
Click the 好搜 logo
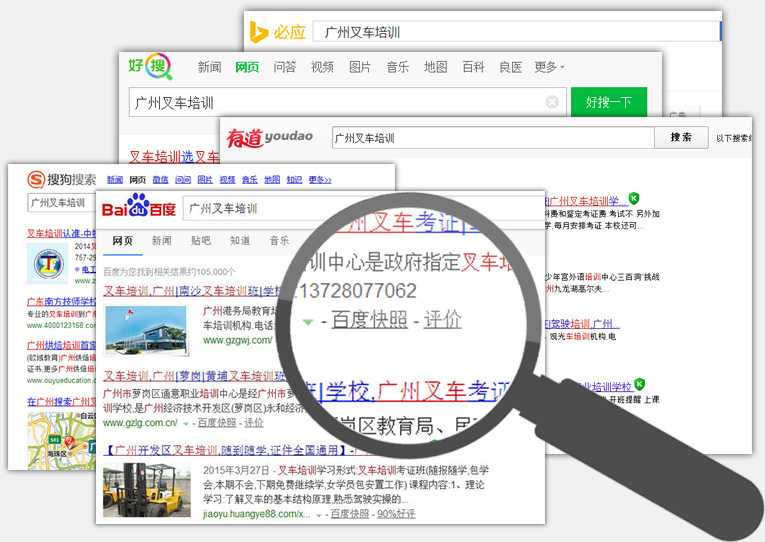[x=150, y=66]
